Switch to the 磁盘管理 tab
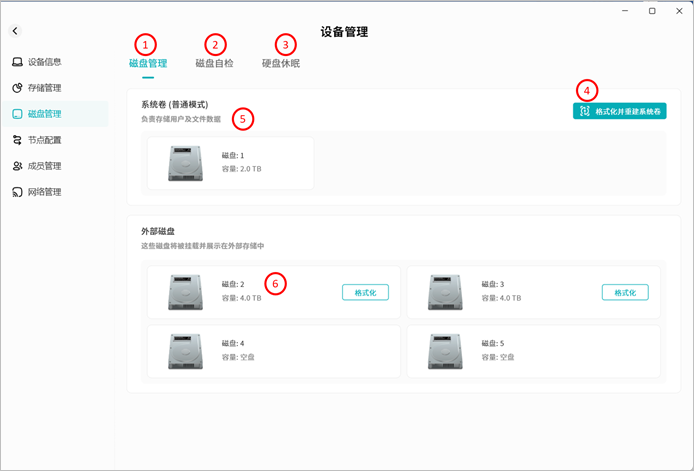Image resolution: width=694 pixels, height=471 pixels. 147,64
